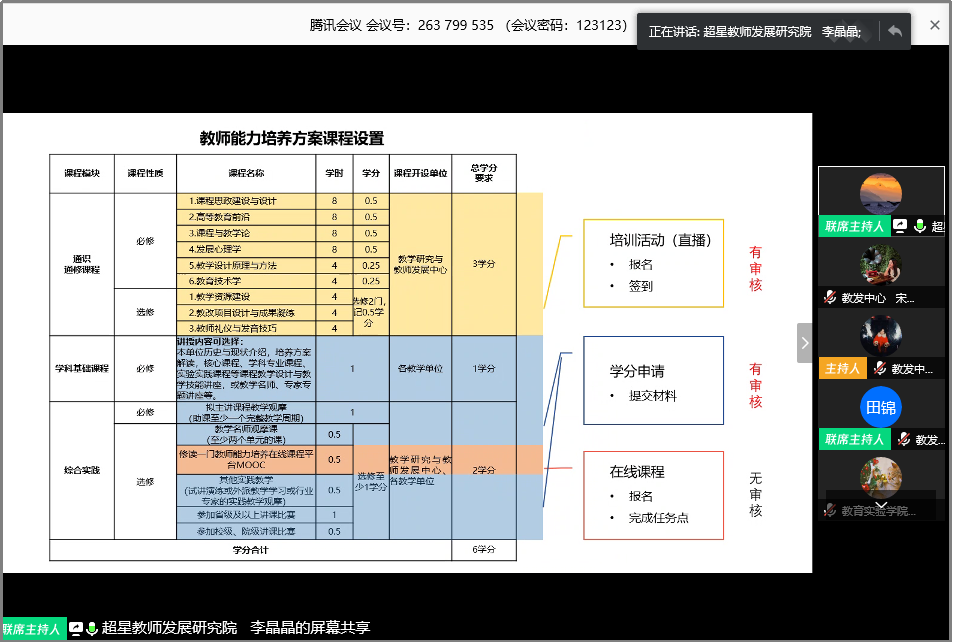Click the 通识通修课程 module cell
The height and width of the screenshot is (642, 953).
(x=82, y=264)
